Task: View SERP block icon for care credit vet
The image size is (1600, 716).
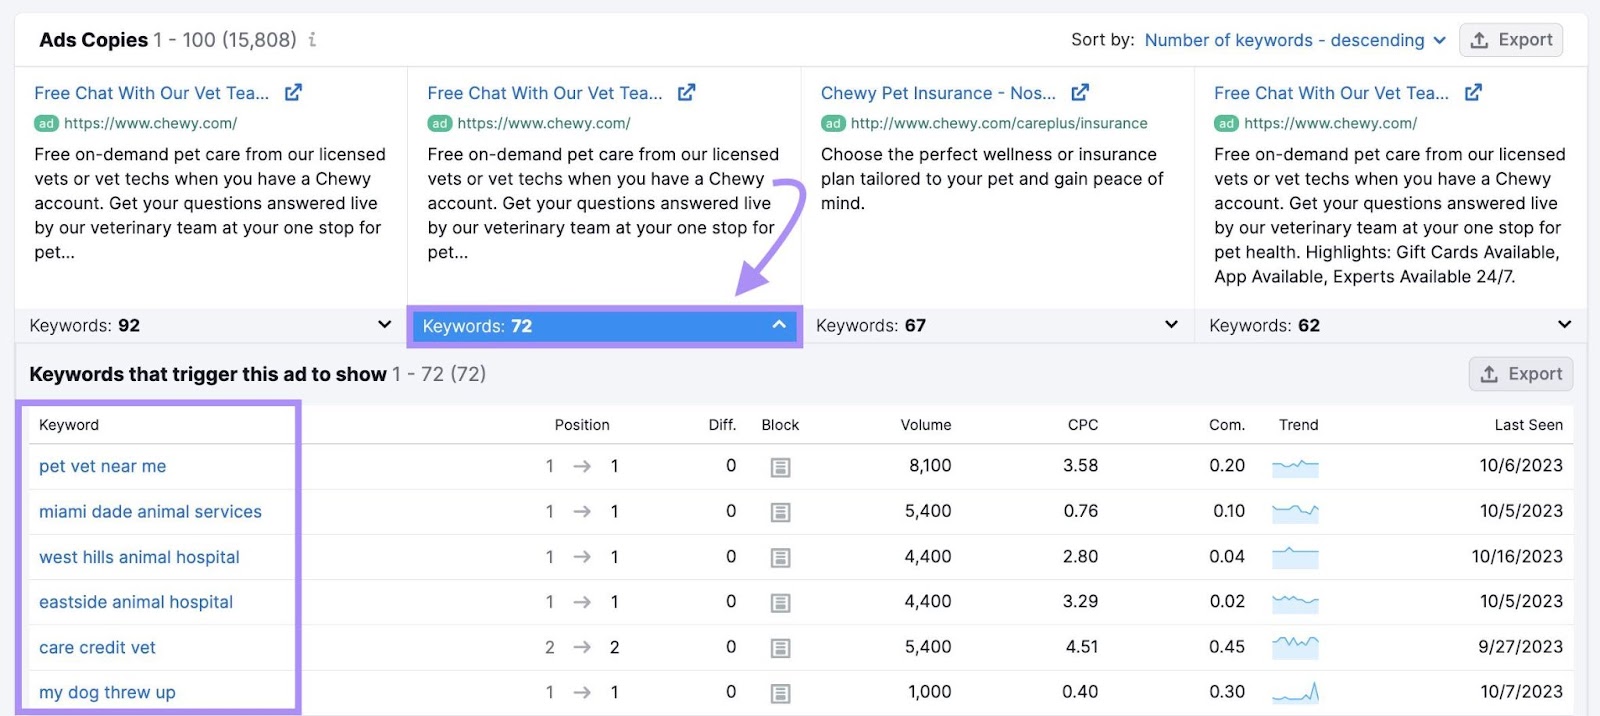Action: click(781, 648)
